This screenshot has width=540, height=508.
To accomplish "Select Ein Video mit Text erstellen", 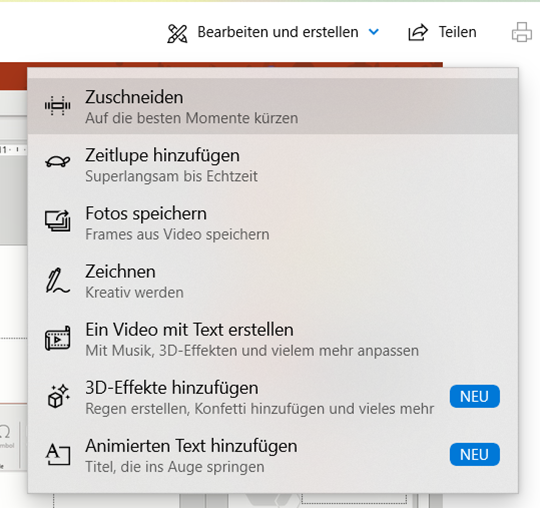I will coord(273,339).
